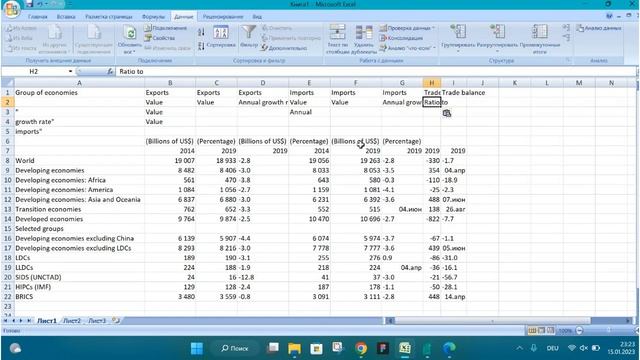
Task: Click the paste options icon near H3
Action: [447, 113]
